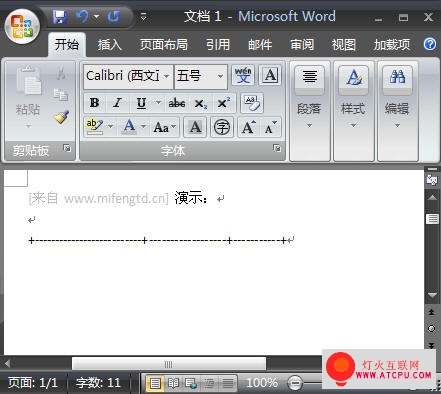Switch to the 插入 tab
This screenshot has width=441, height=394.
pos(109,45)
